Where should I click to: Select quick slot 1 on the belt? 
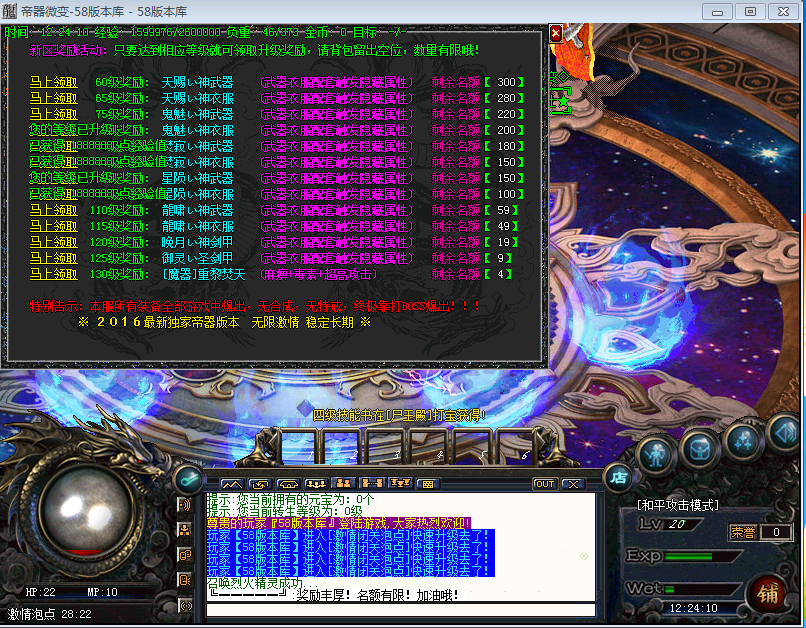(298, 447)
